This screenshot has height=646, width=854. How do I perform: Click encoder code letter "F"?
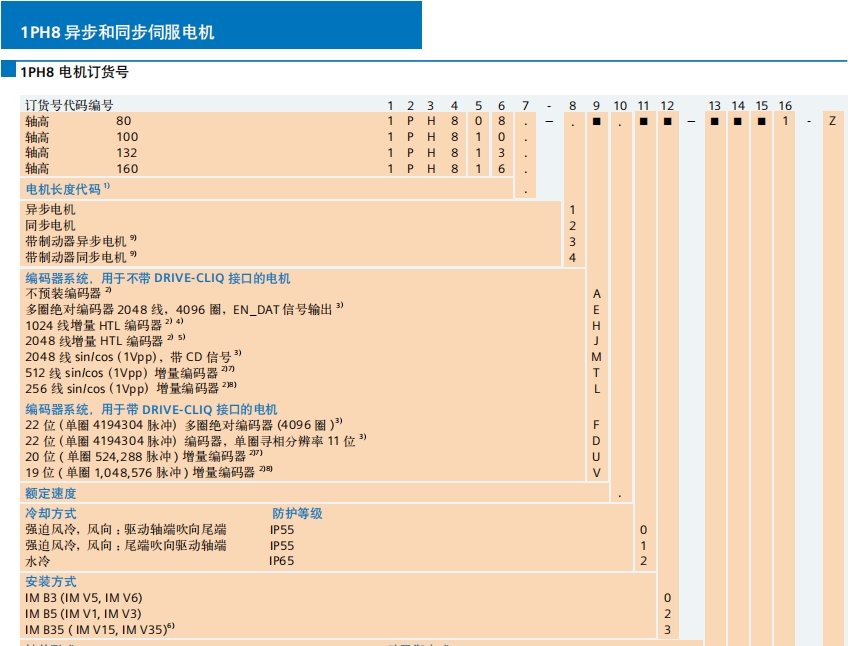click(x=596, y=425)
